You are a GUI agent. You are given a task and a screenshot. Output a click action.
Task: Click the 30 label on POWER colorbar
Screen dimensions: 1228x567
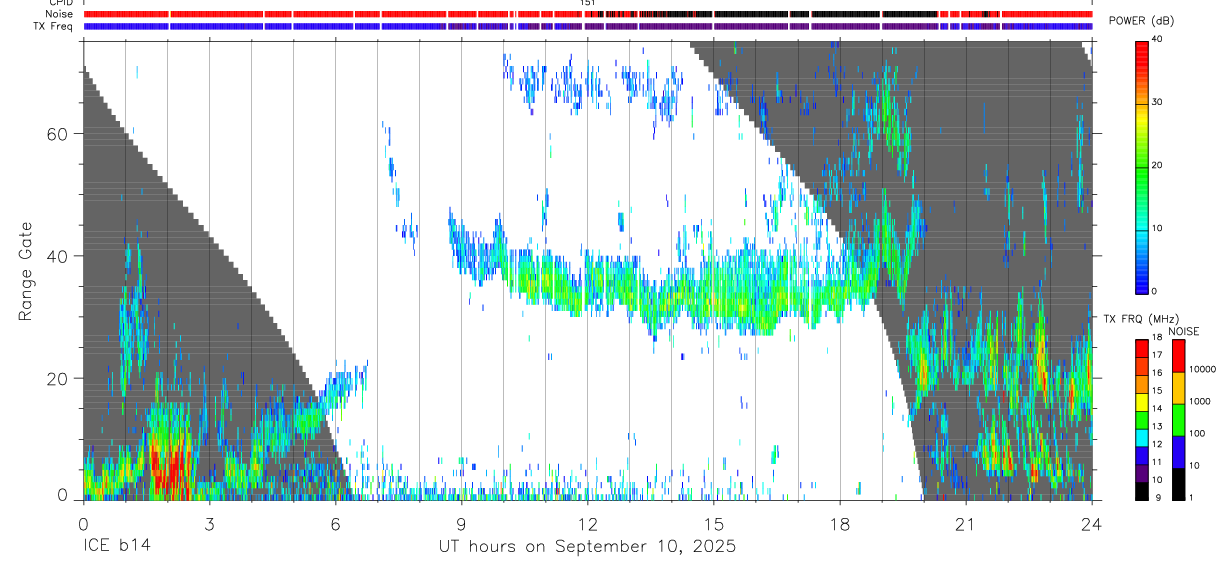[x=1158, y=103]
